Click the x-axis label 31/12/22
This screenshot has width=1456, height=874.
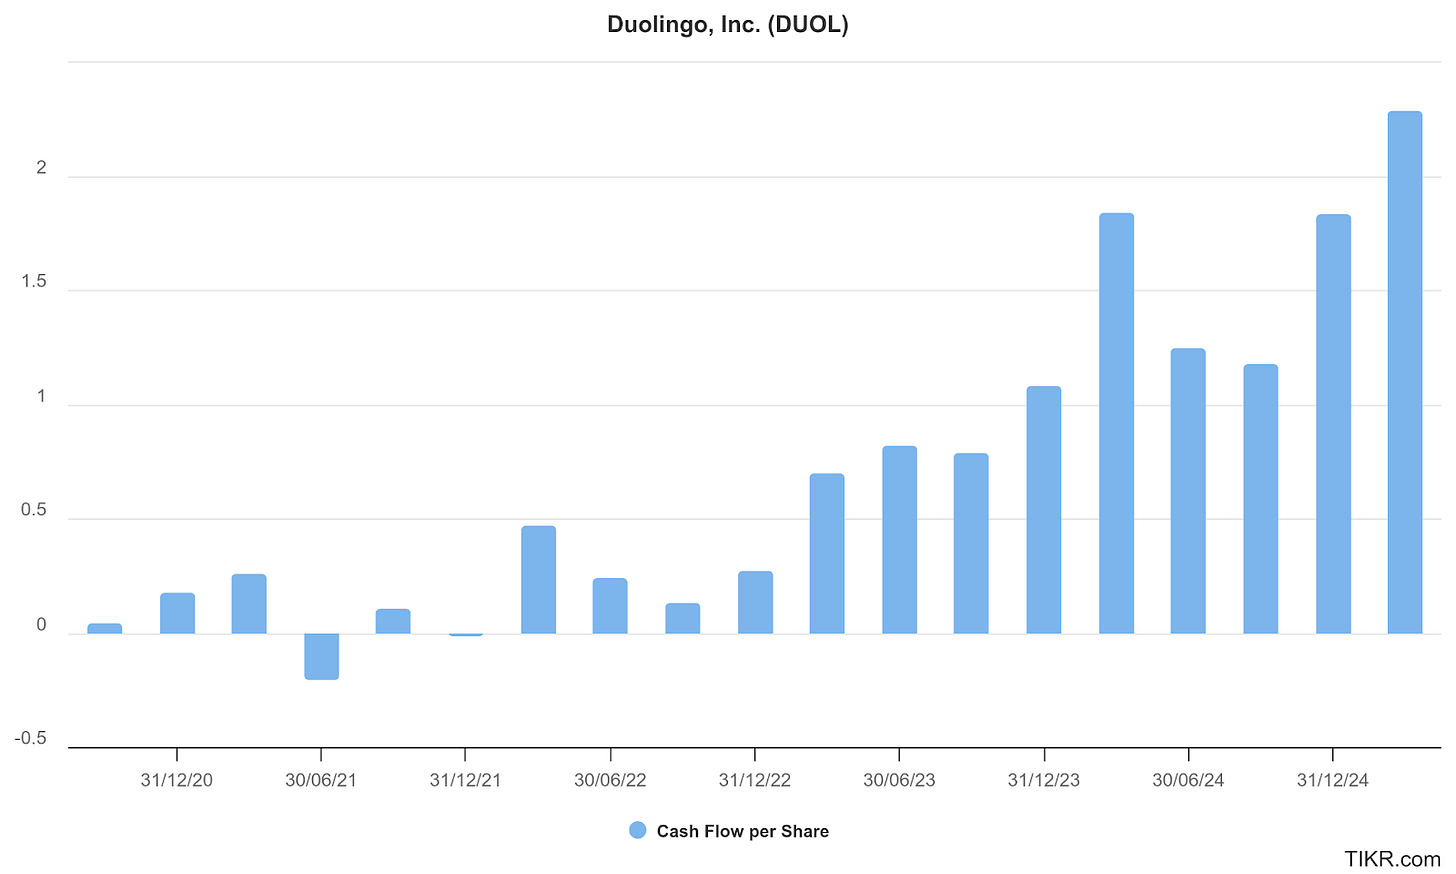pos(755,780)
